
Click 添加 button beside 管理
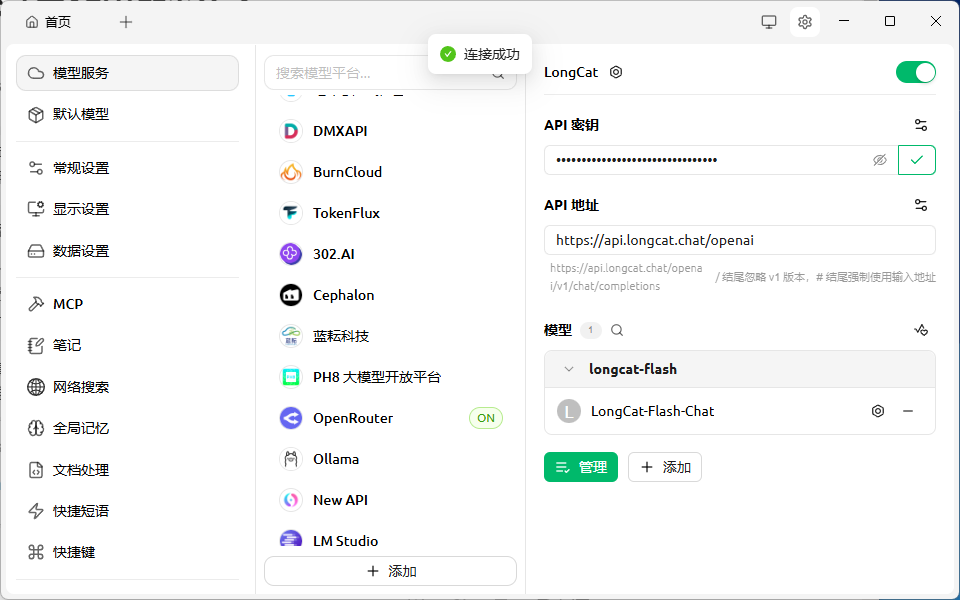coord(665,467)
